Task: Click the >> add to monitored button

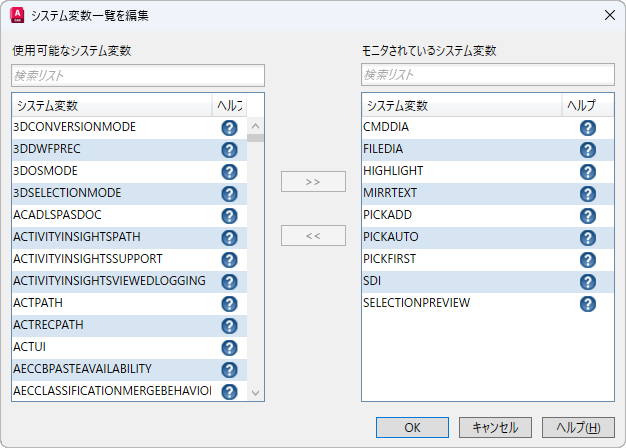Action: pos(313,182)
